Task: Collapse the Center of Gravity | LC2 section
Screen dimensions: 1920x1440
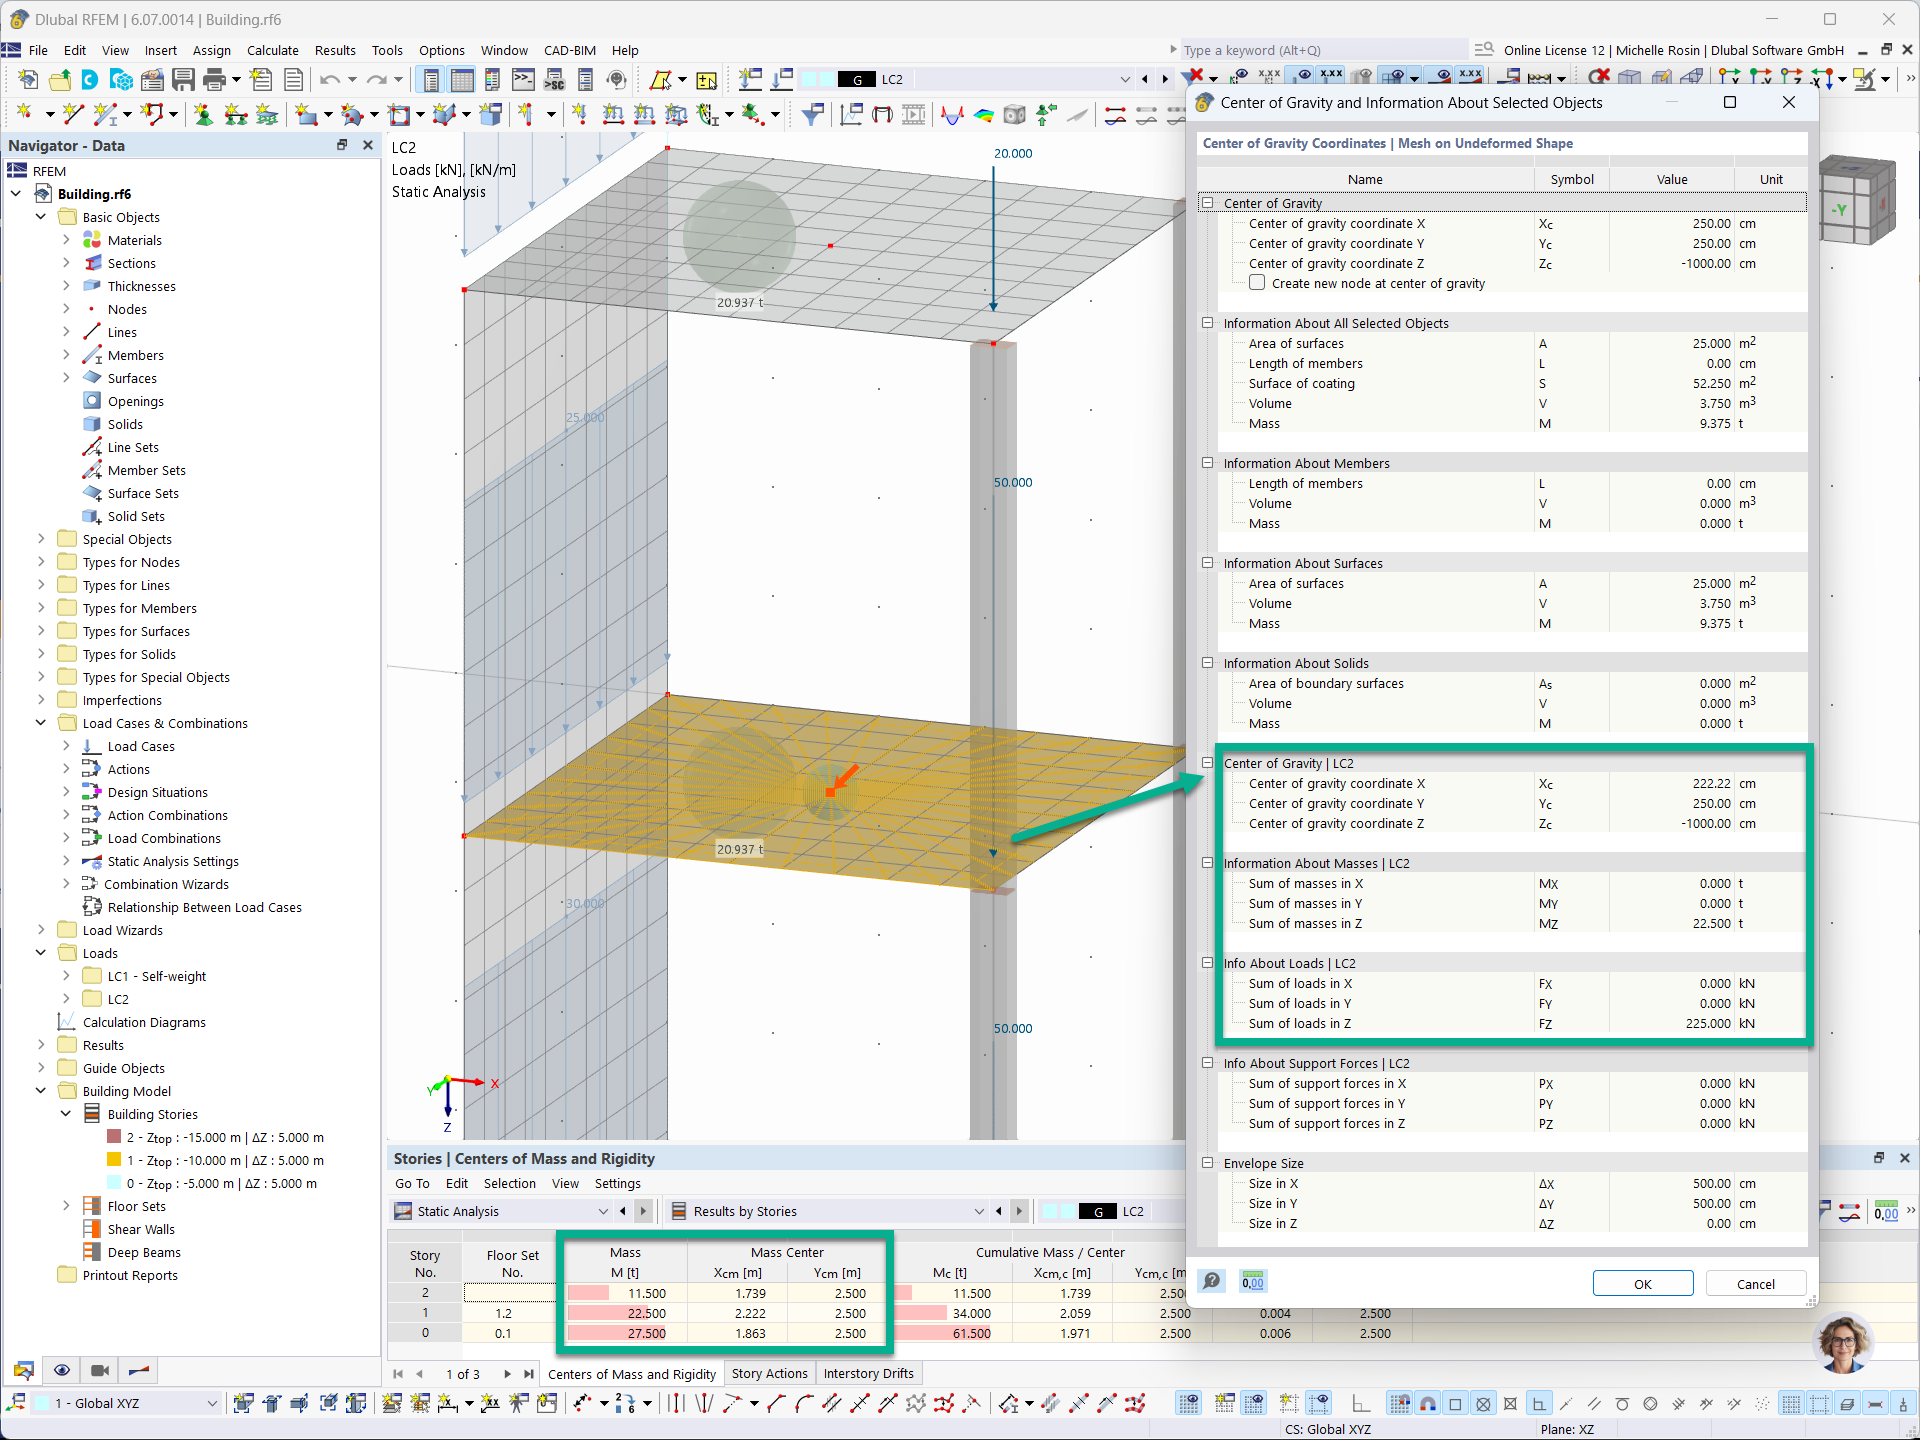Action: click(x=1208, y=763)
